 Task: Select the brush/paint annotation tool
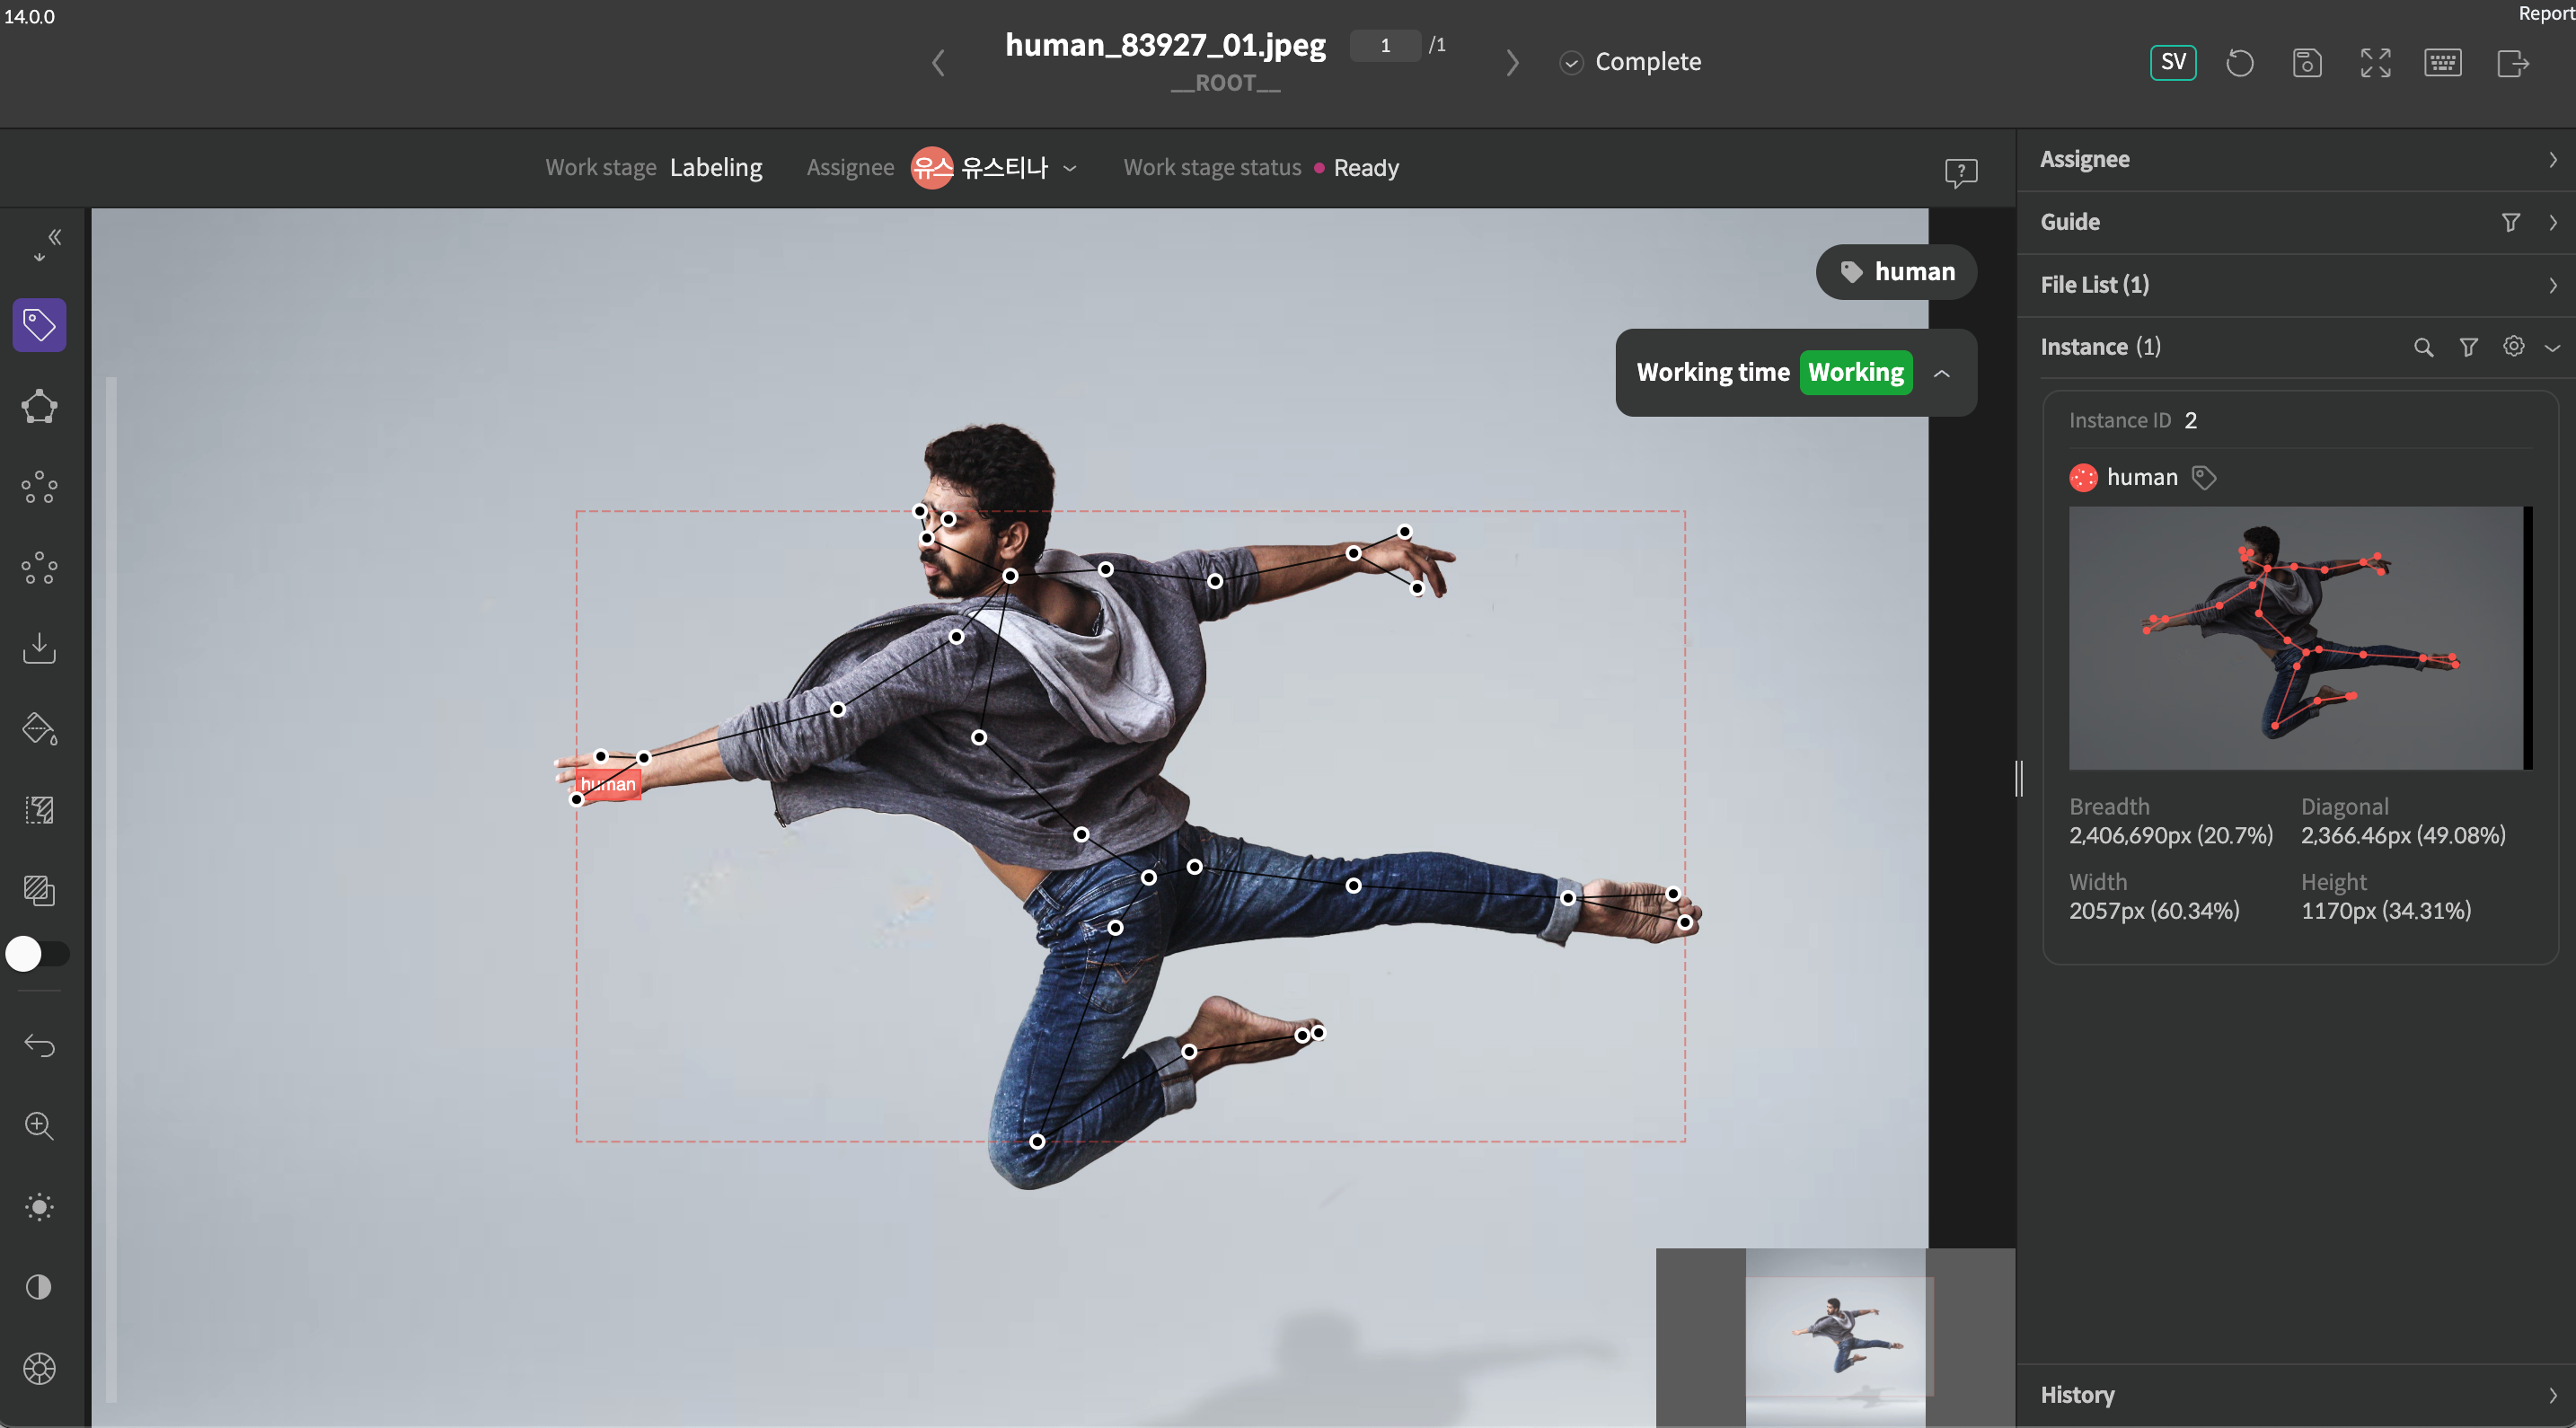(x=39, y=728)
